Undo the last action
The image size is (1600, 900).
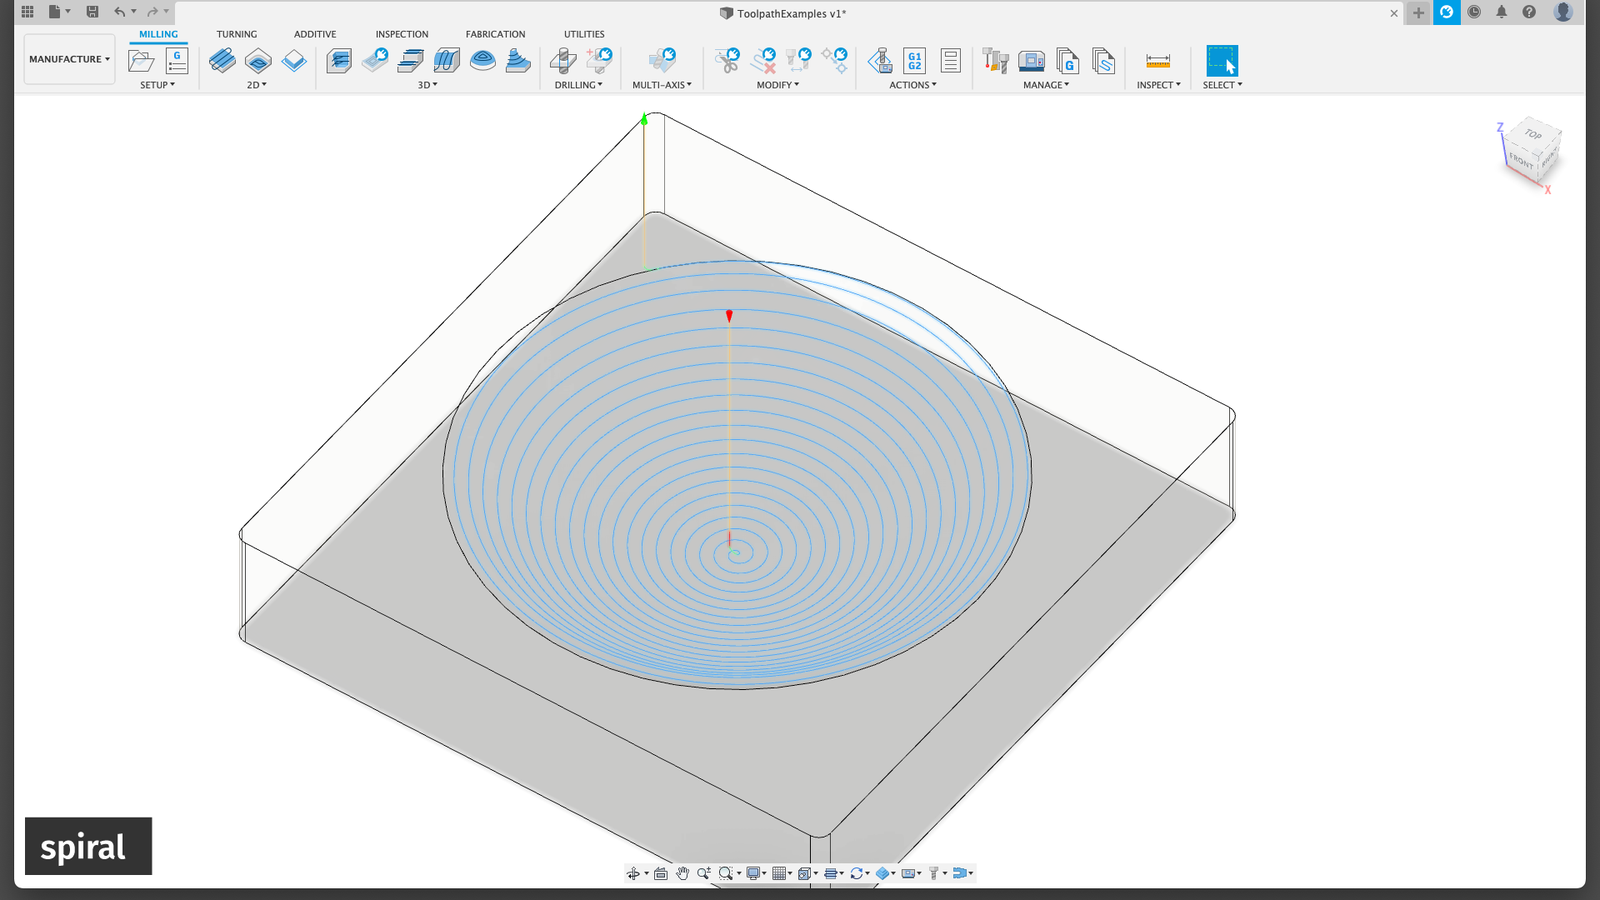point(120,12)
